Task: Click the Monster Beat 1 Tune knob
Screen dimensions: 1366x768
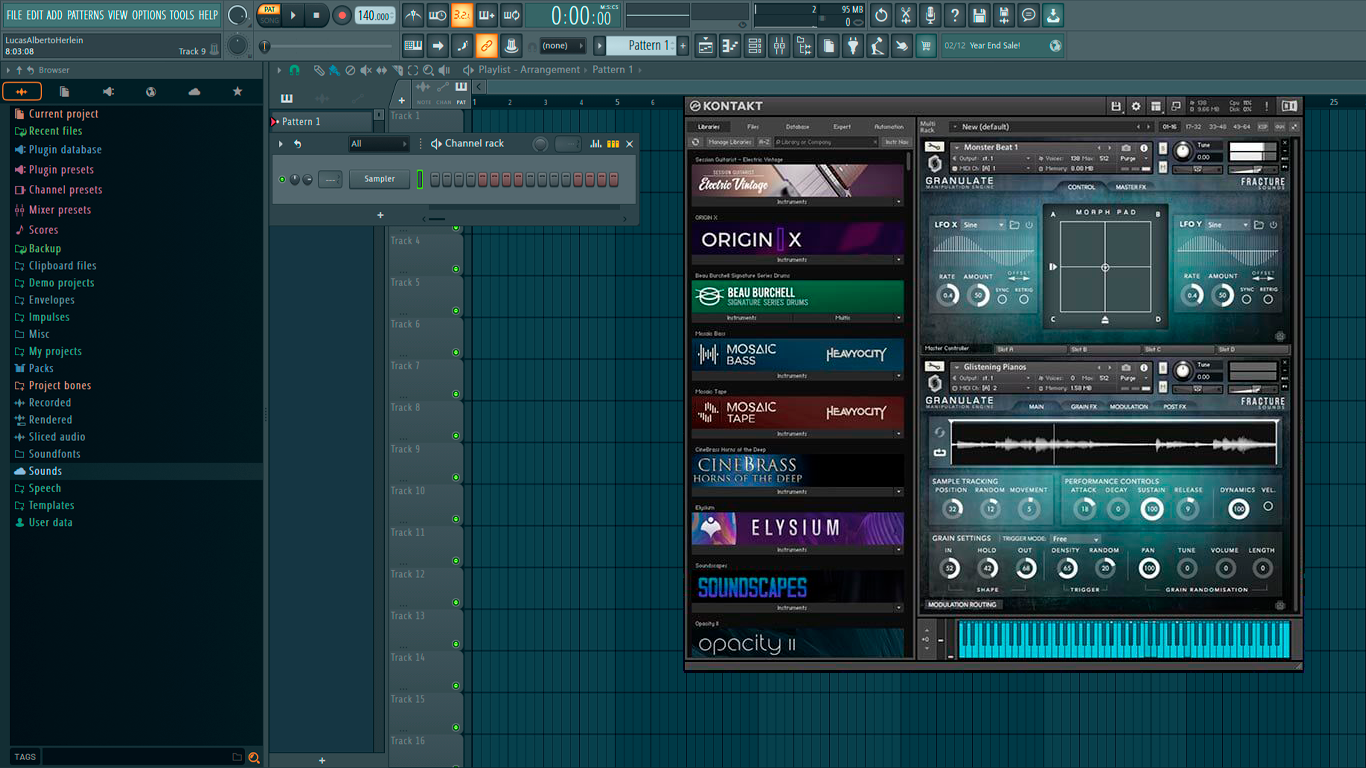Action: tap(1183, 151)
